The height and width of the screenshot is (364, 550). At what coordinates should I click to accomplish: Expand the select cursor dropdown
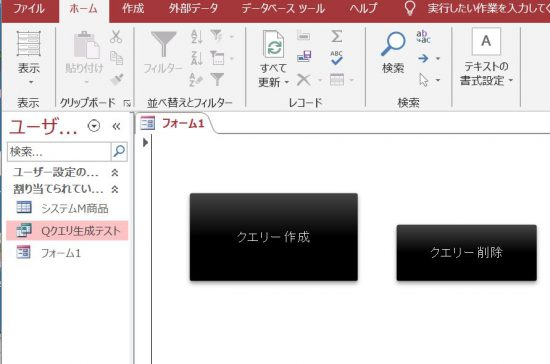(438, 80)
